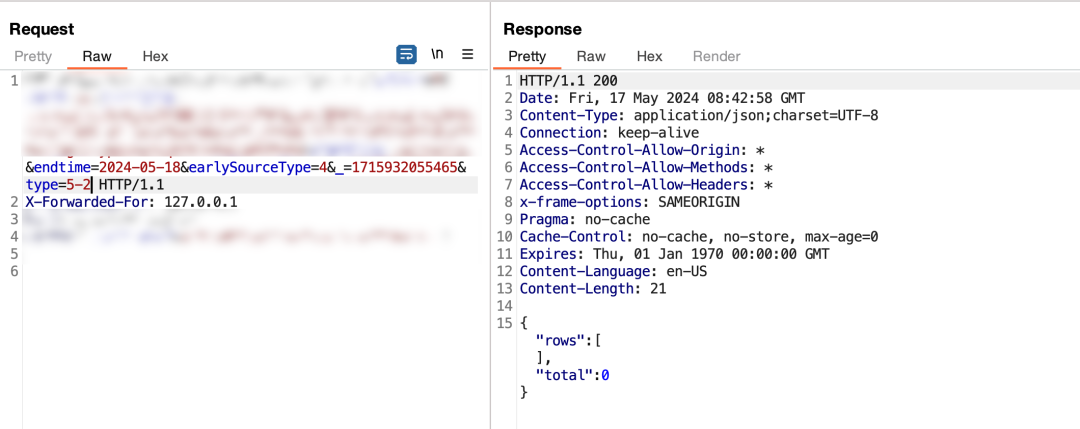Open the Request panel hamburger options menu

[467, 55]
